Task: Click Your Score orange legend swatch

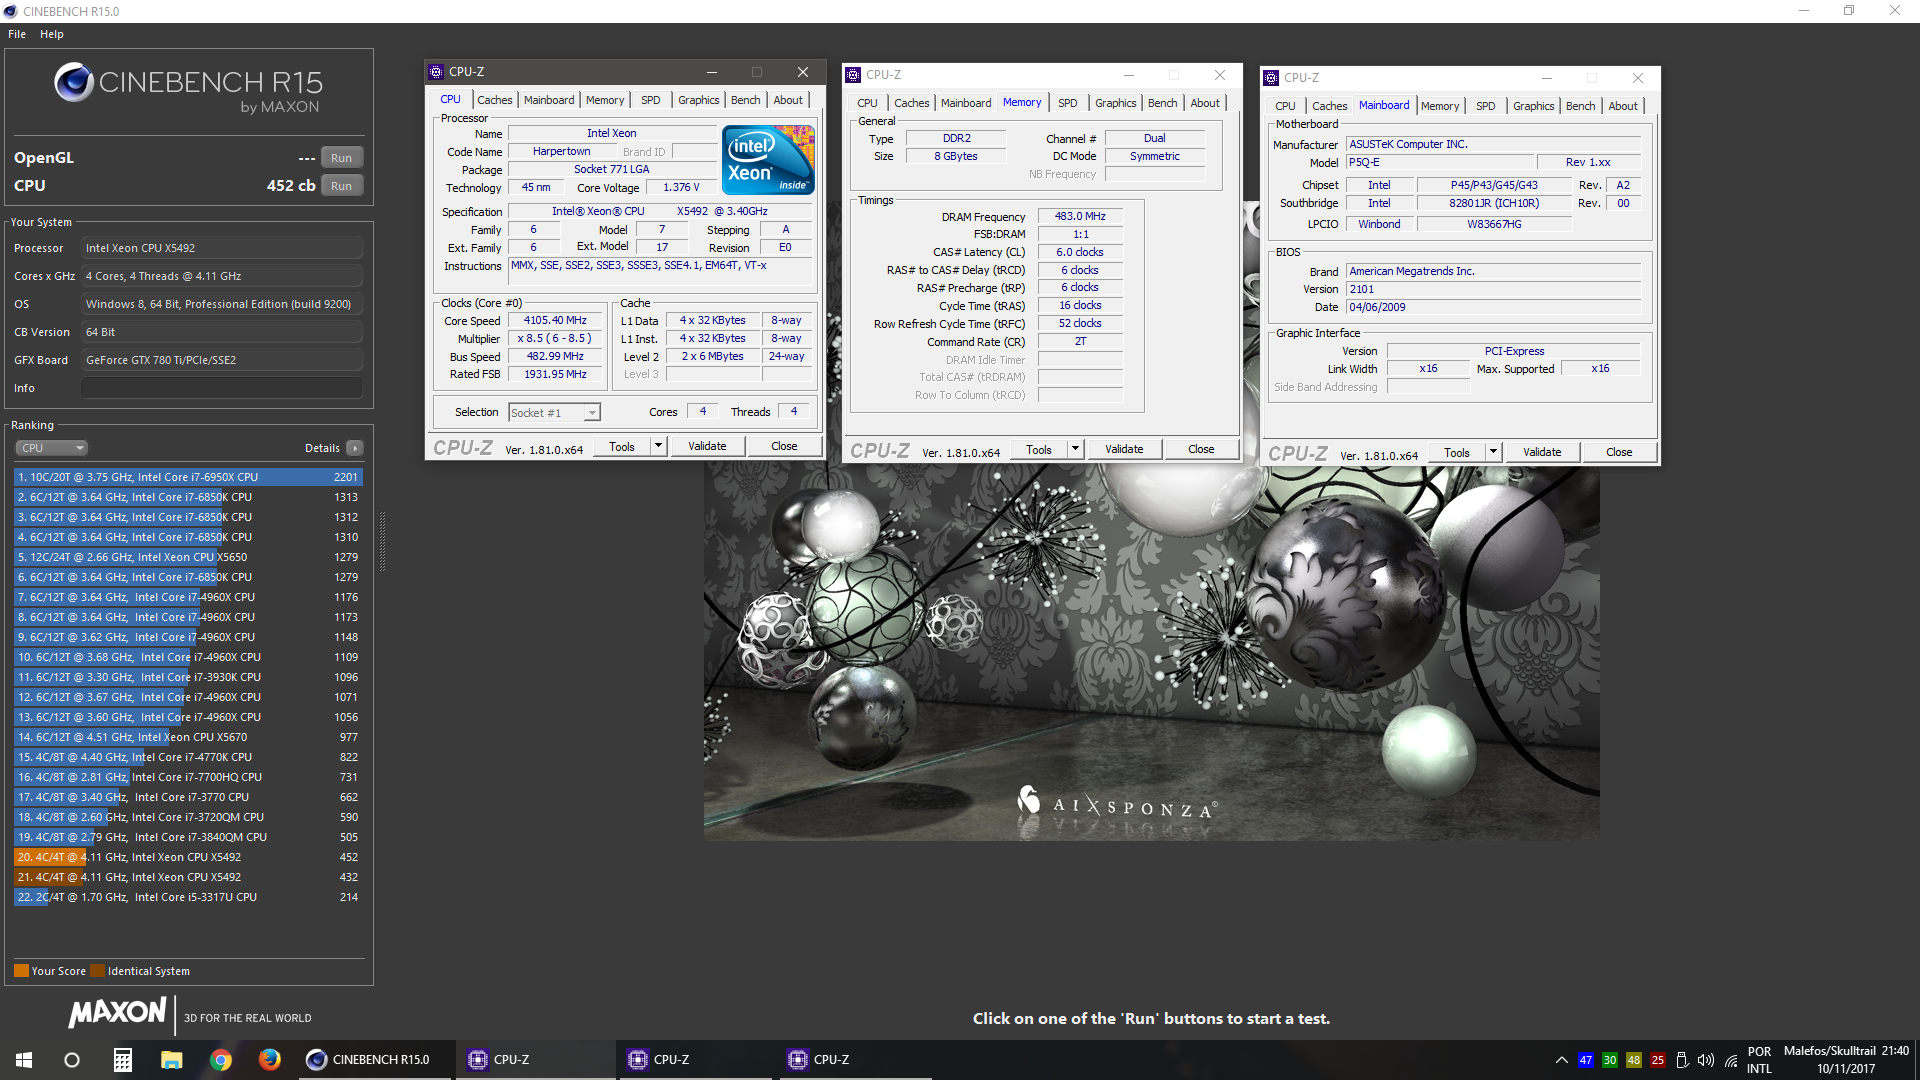Action: (21, 971)
